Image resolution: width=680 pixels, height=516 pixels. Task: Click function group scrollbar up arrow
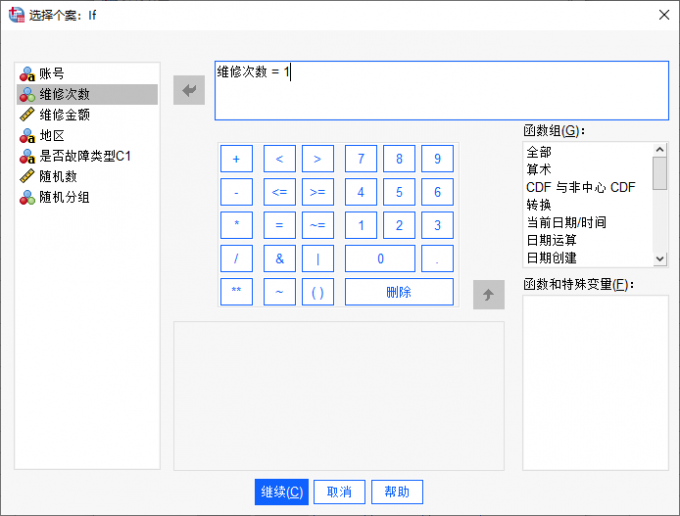coord(660,150)
